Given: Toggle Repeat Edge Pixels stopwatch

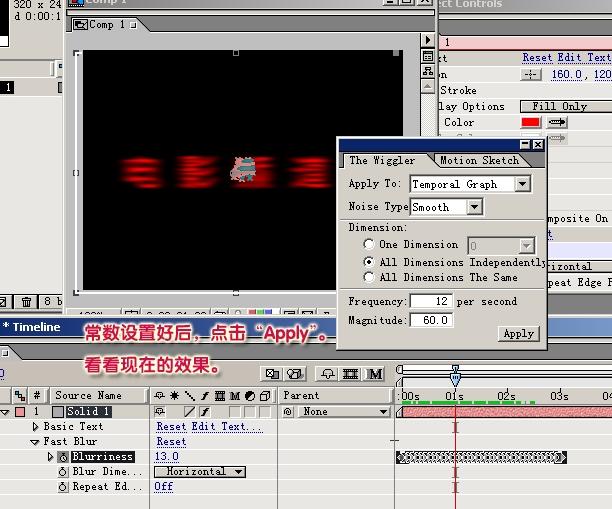Looking at the screenshot, I should [63, 487].
